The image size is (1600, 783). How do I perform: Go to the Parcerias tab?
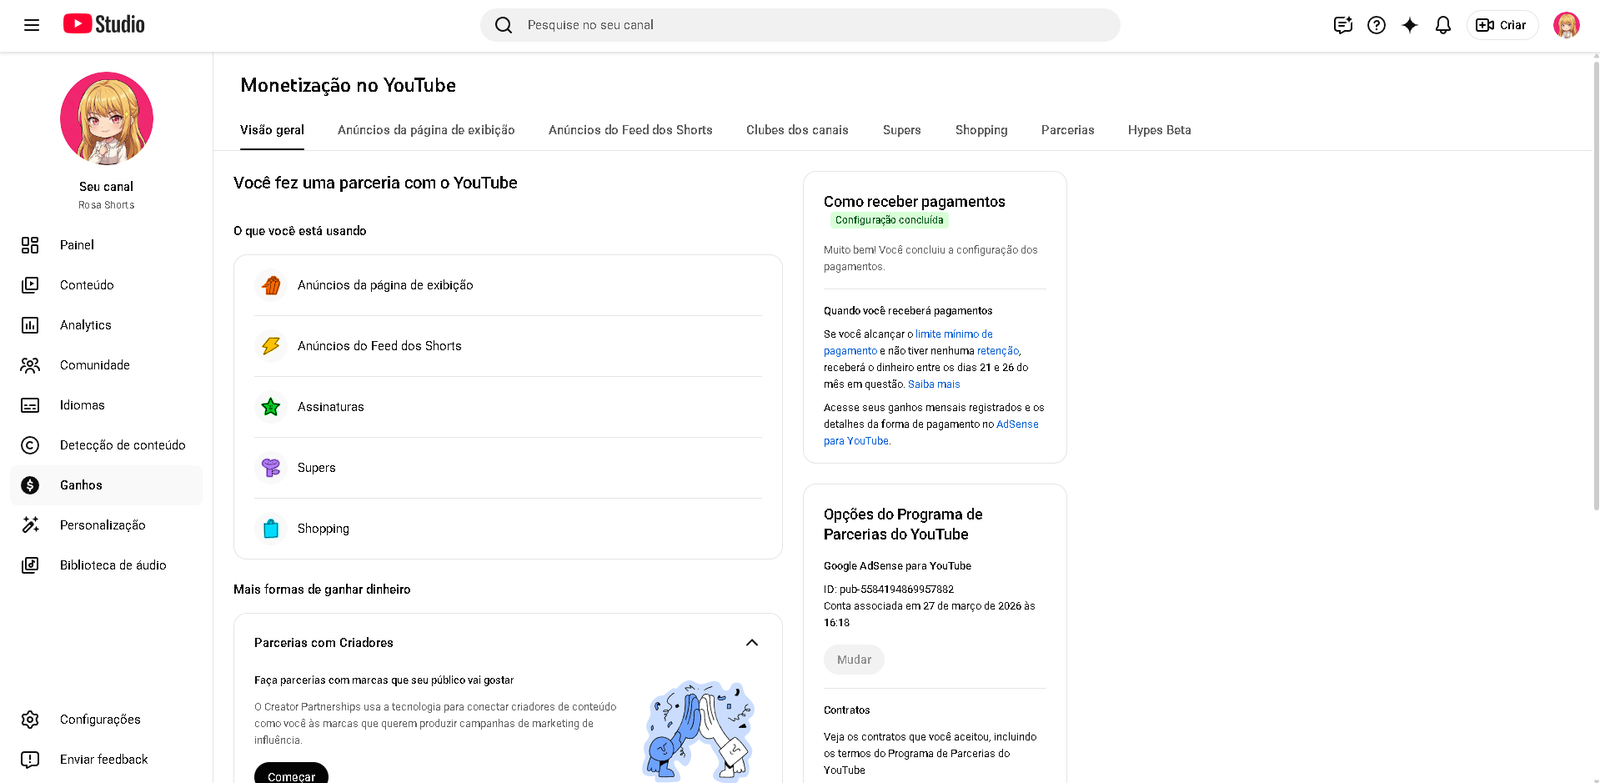[x=1068, y=130]
